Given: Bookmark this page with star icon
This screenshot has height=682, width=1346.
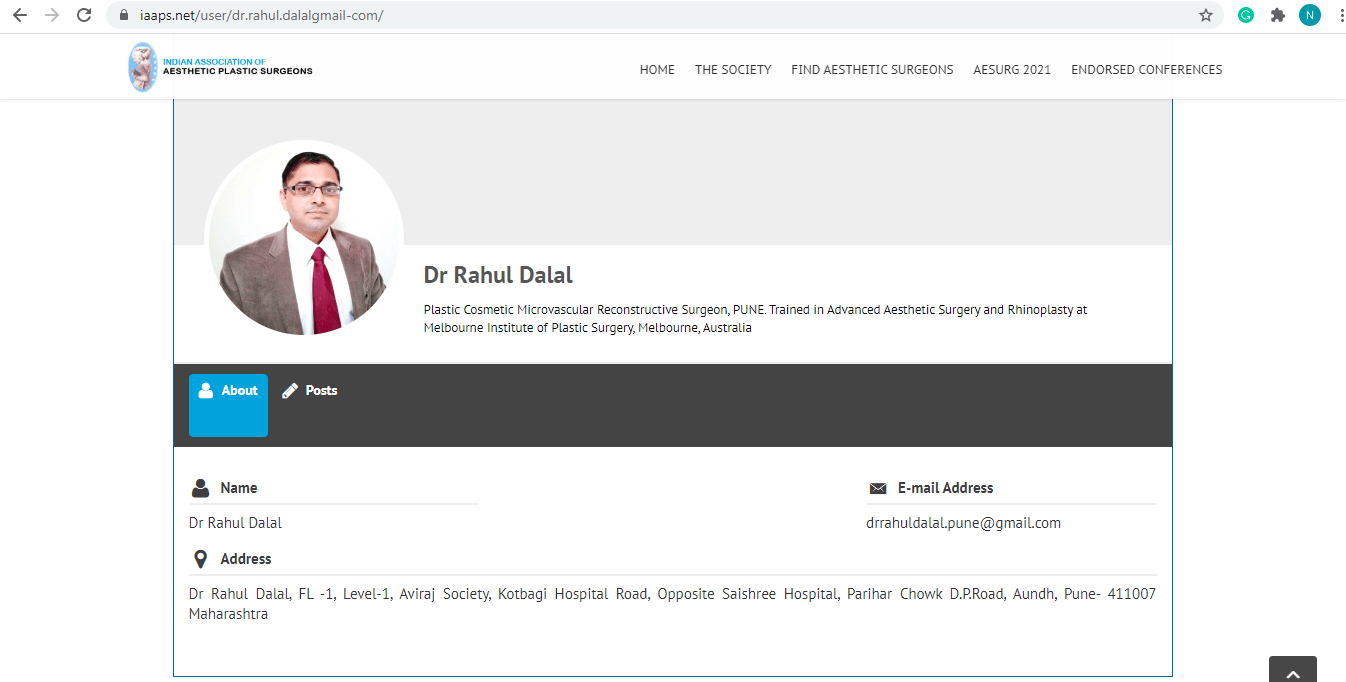Looking at the screenshot, I should (x=1206, y=16).
